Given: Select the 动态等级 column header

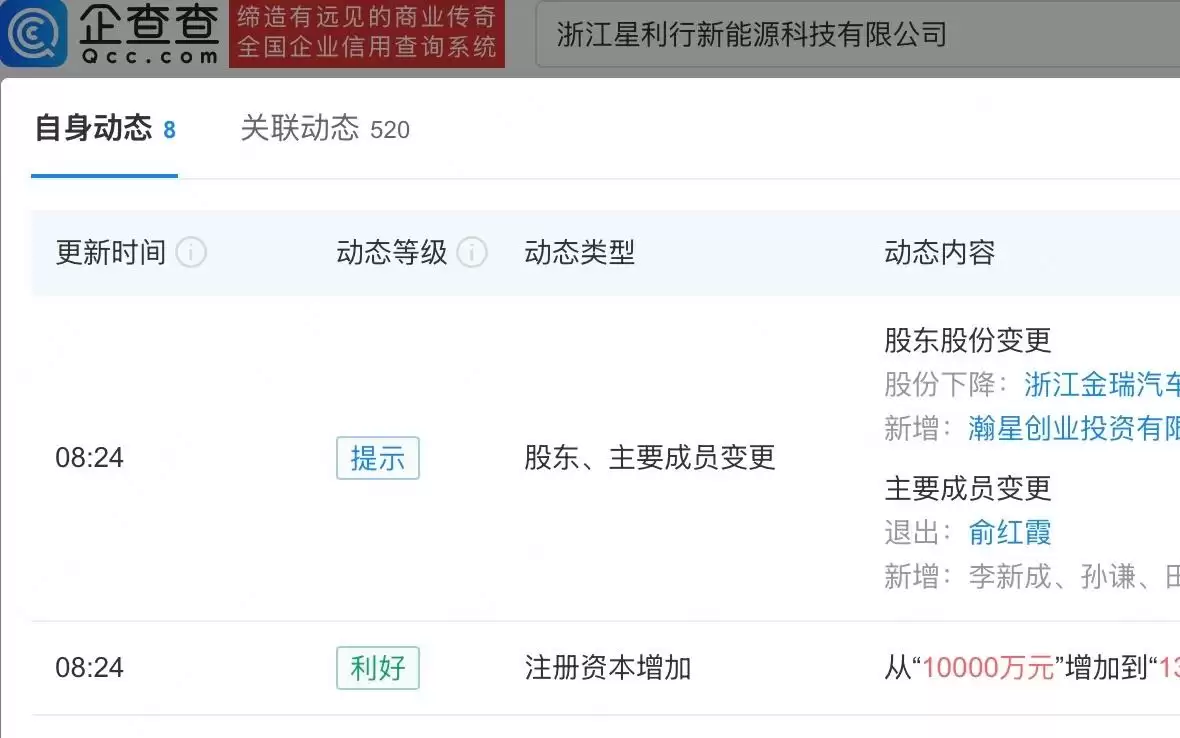Looking at the screenshot, I should point(391,252).
